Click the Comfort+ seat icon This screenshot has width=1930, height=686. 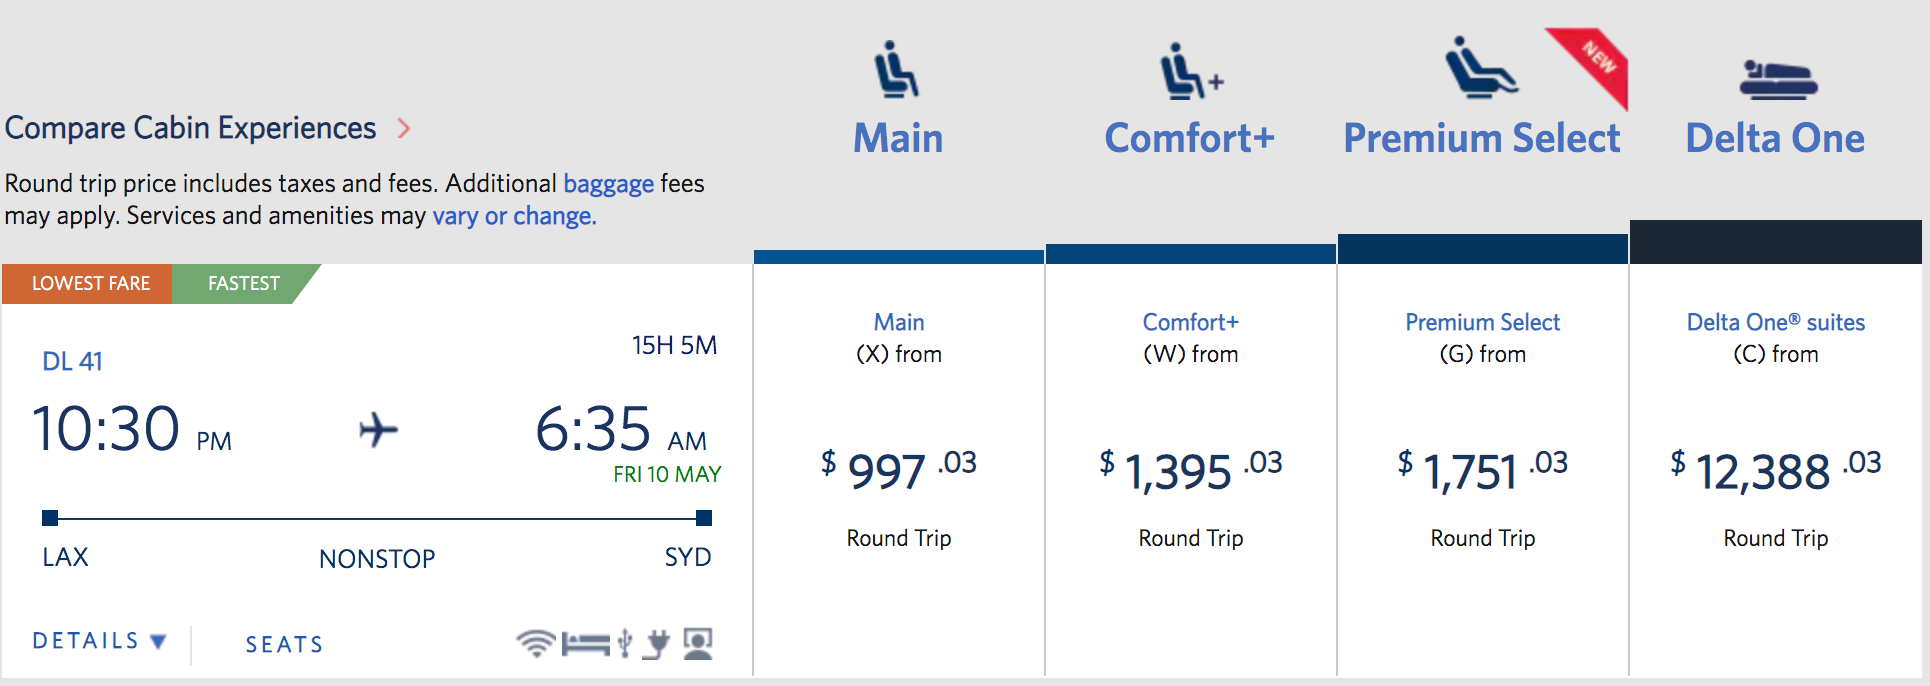[x=1191, y=71]
